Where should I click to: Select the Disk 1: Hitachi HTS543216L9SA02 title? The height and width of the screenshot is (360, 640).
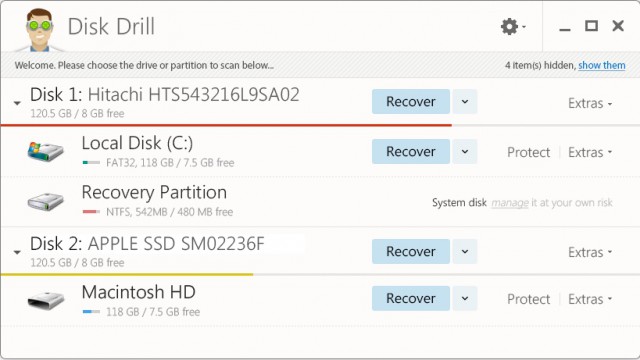coord(164,95)
